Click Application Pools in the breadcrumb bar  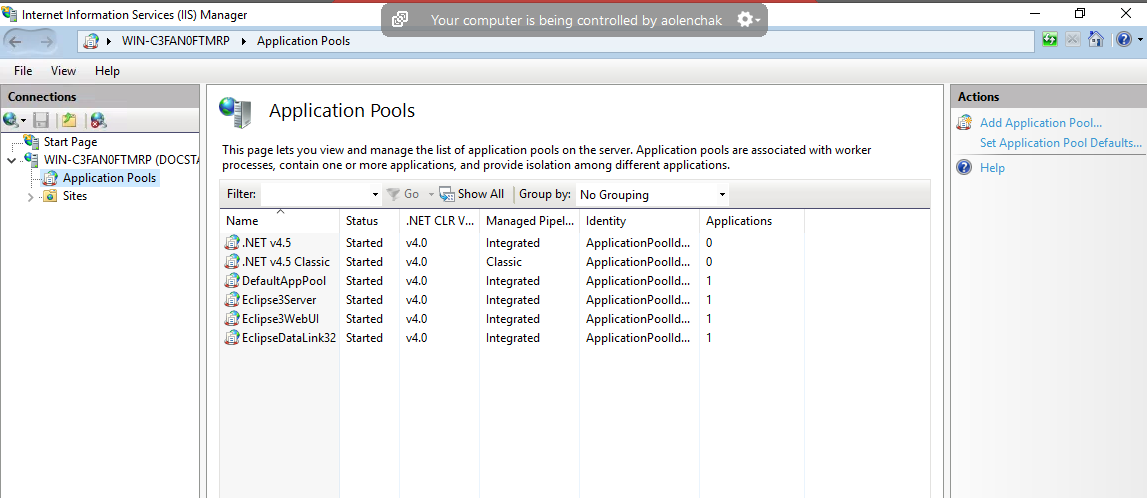pyautogui.click(x=304, y=41)
